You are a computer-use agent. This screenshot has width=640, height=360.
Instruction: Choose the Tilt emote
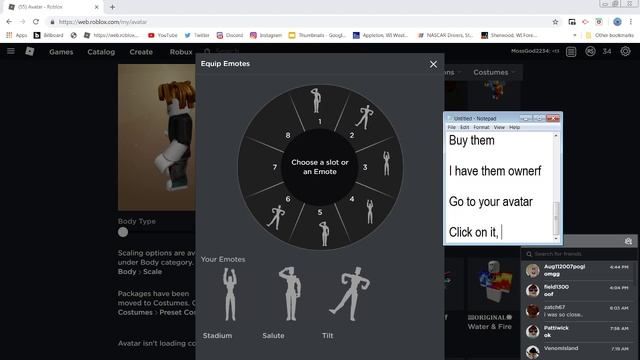click(x=349, y=303)
